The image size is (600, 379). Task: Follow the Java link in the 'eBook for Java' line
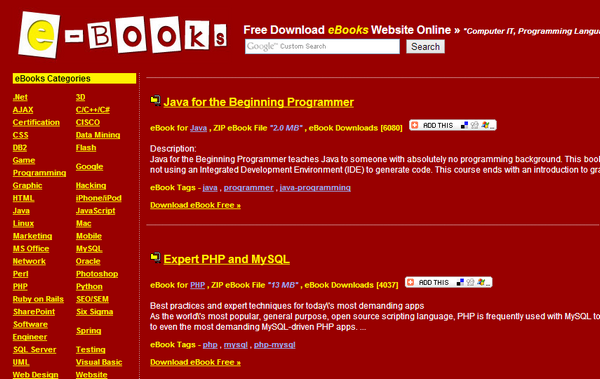click(198, 128)
